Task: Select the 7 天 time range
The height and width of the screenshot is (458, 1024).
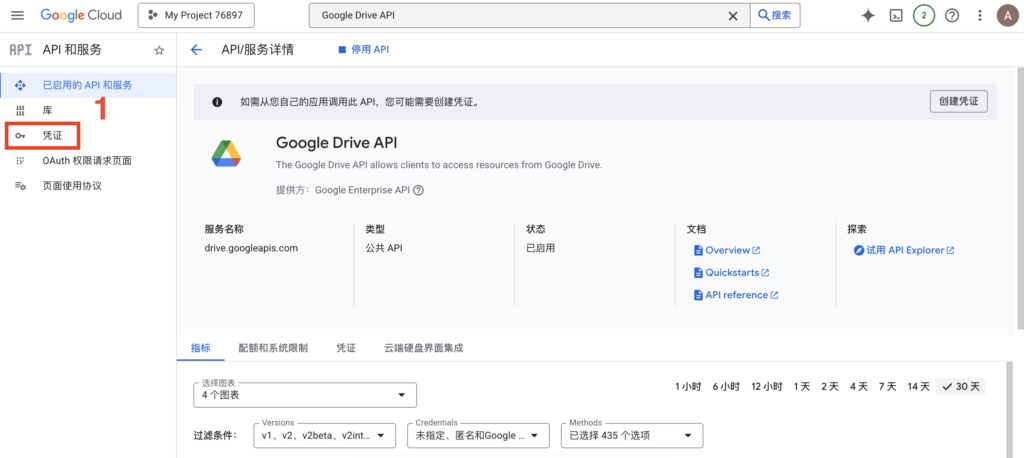Action: tap(887, 386)
